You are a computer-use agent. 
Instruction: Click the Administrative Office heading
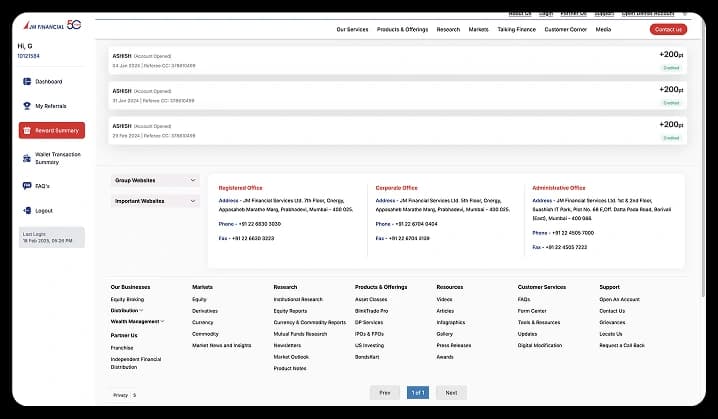pyautogui.click(x=559, y=188)
